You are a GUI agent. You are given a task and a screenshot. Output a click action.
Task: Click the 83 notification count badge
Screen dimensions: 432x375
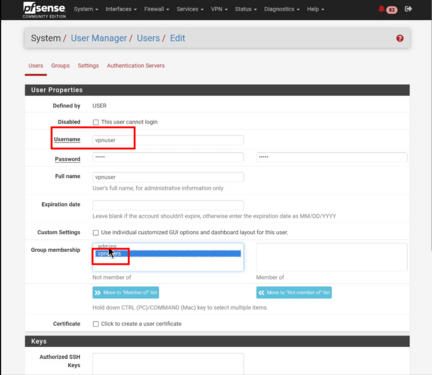pos(392,10)
